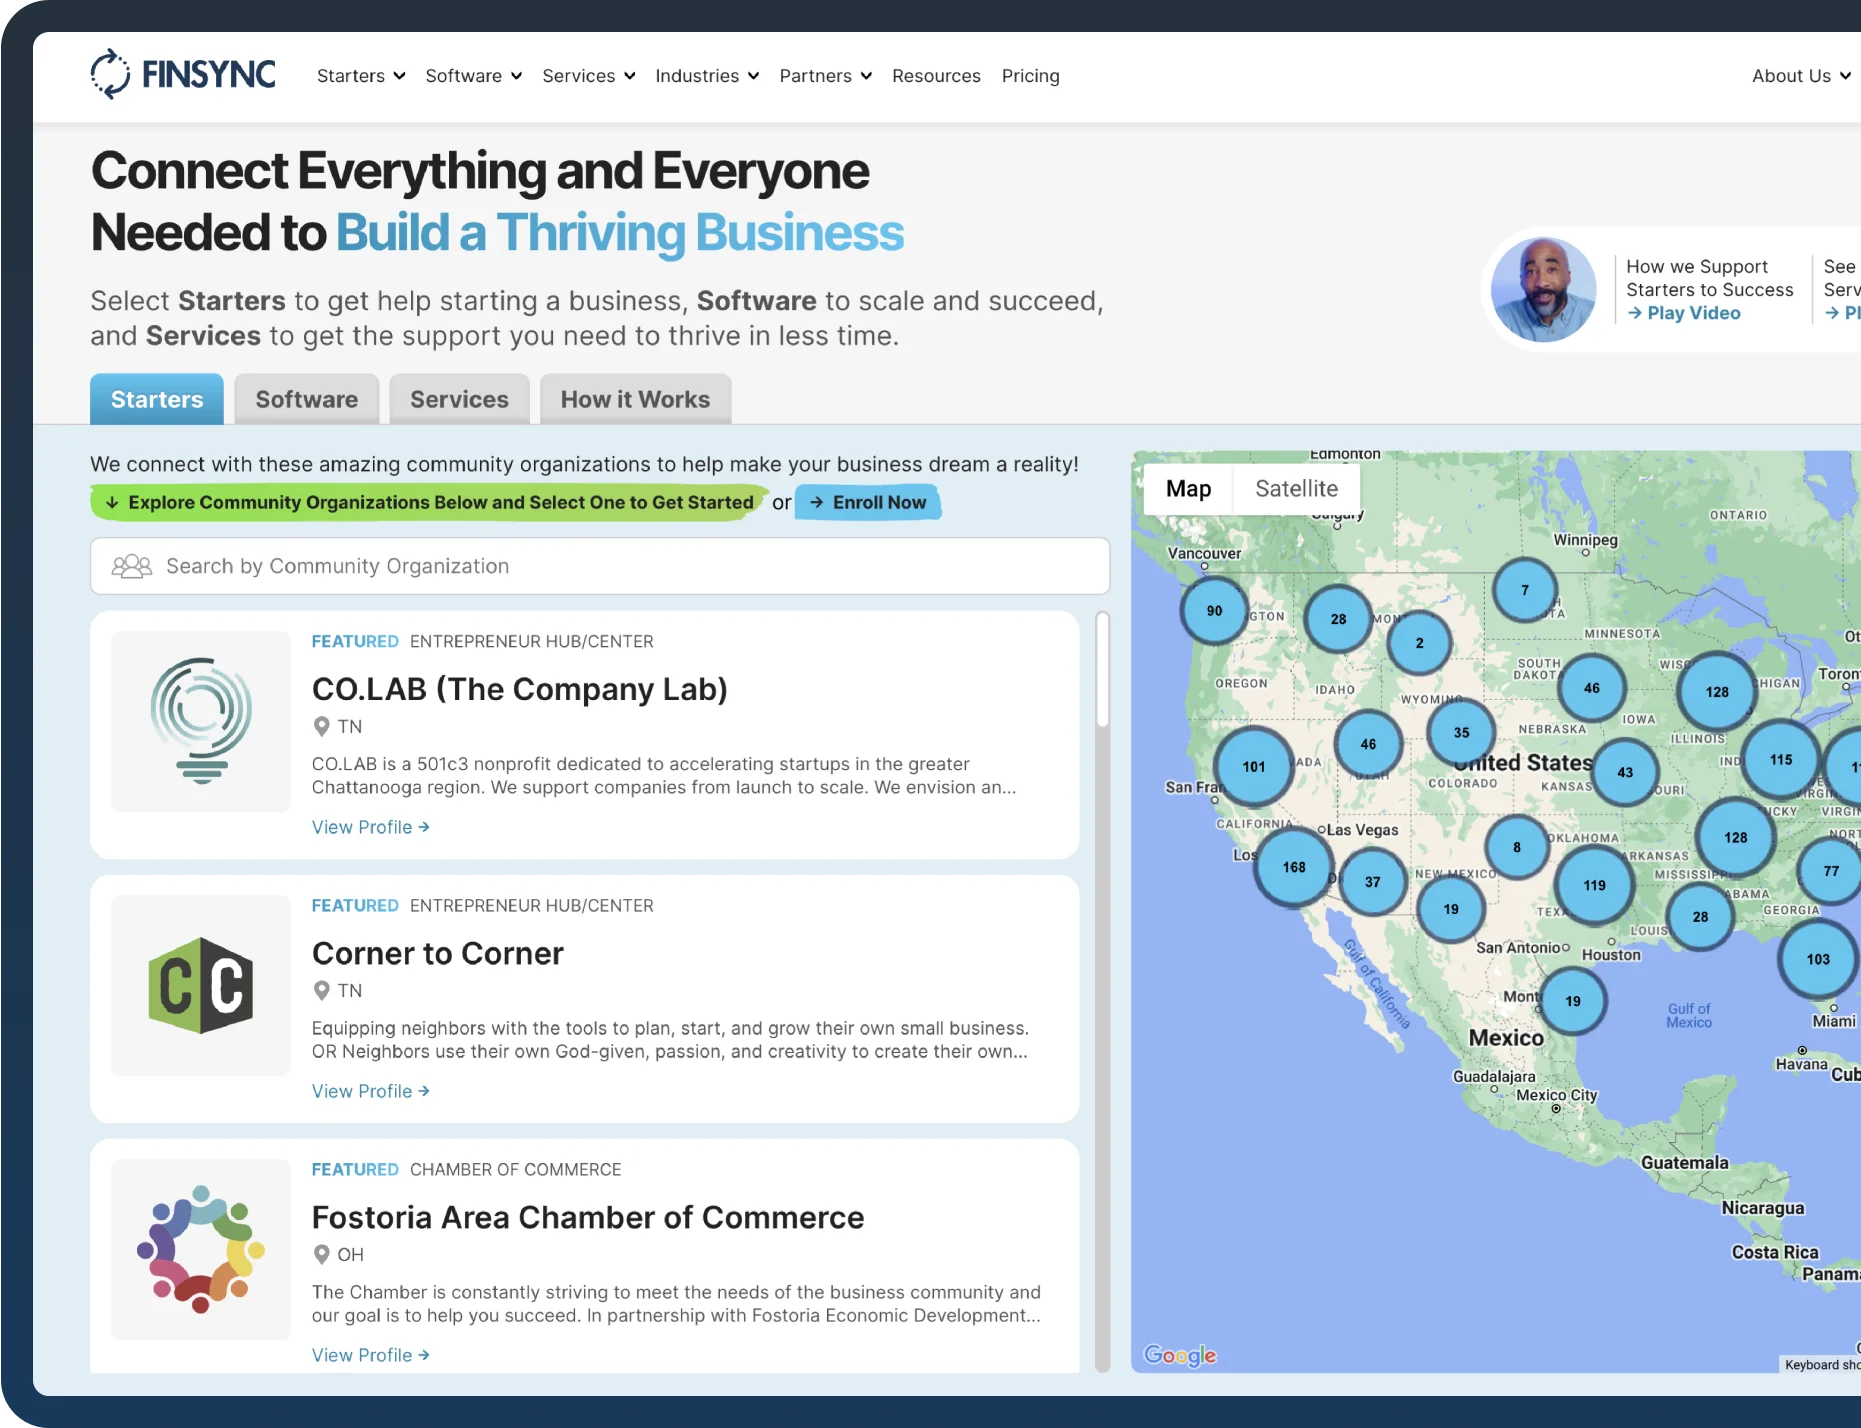The height and width of the screenshot is (1428, 1861).
Task: Click the Fostoria Chamber colorful people logo
Action: tap(201, 1249)
